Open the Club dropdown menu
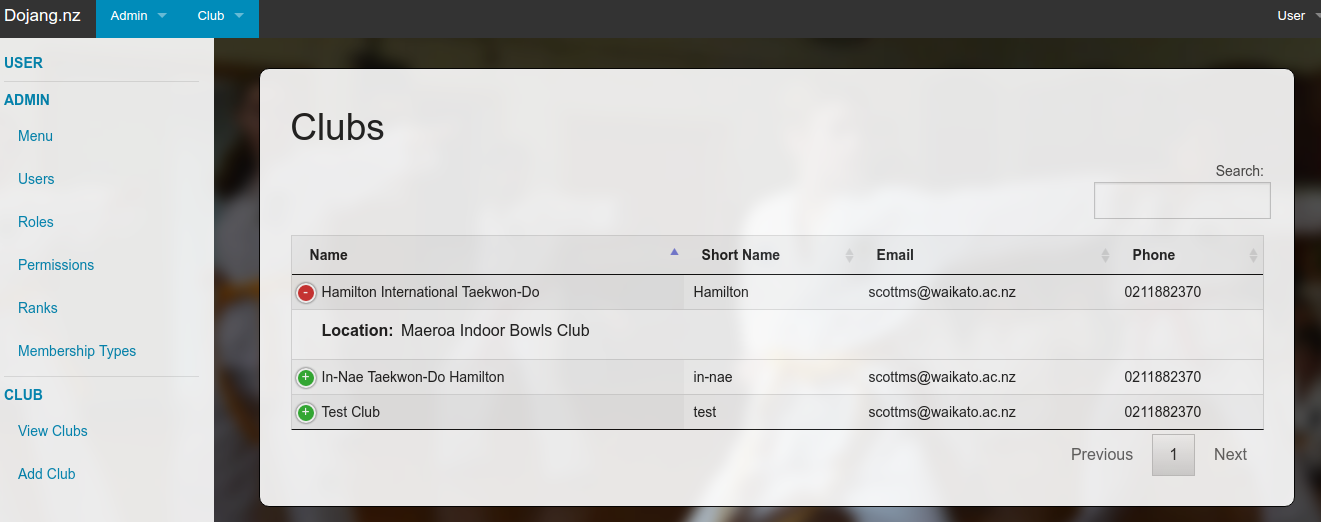Viewport: 1321px width, 522px height. pos(220,16)
